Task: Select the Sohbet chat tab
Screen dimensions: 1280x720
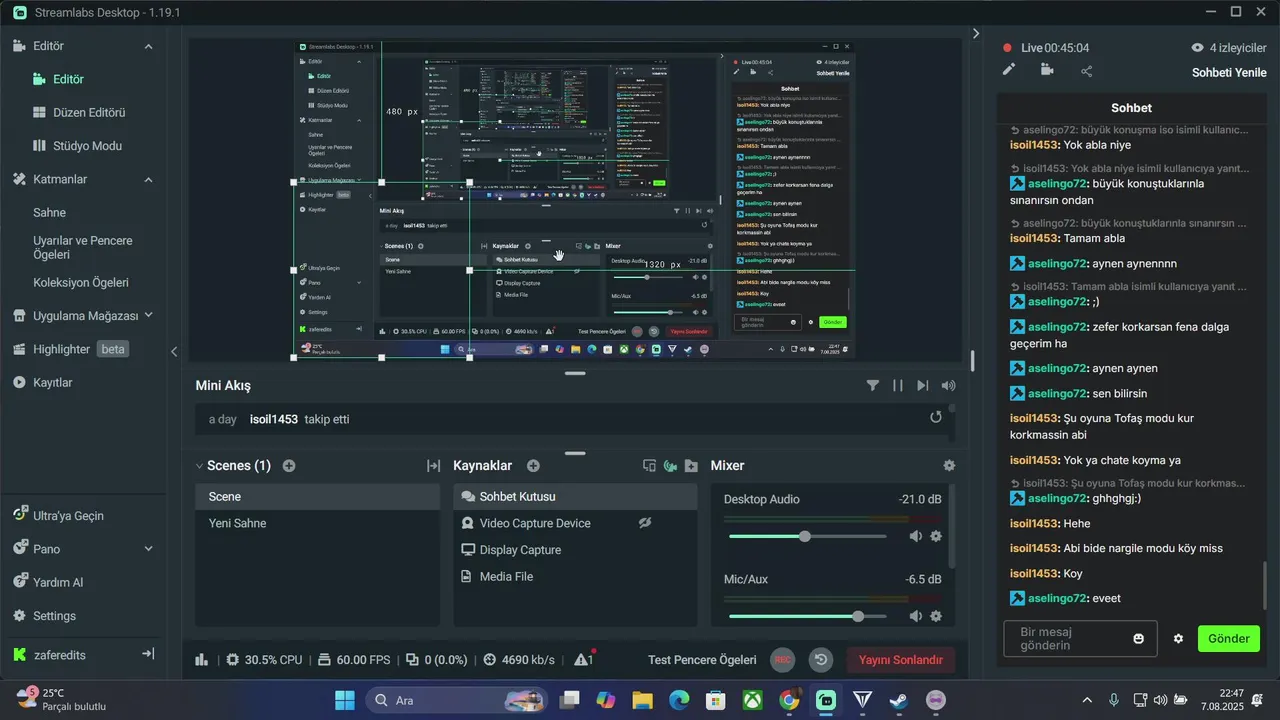Action: tap(1131, 108)
